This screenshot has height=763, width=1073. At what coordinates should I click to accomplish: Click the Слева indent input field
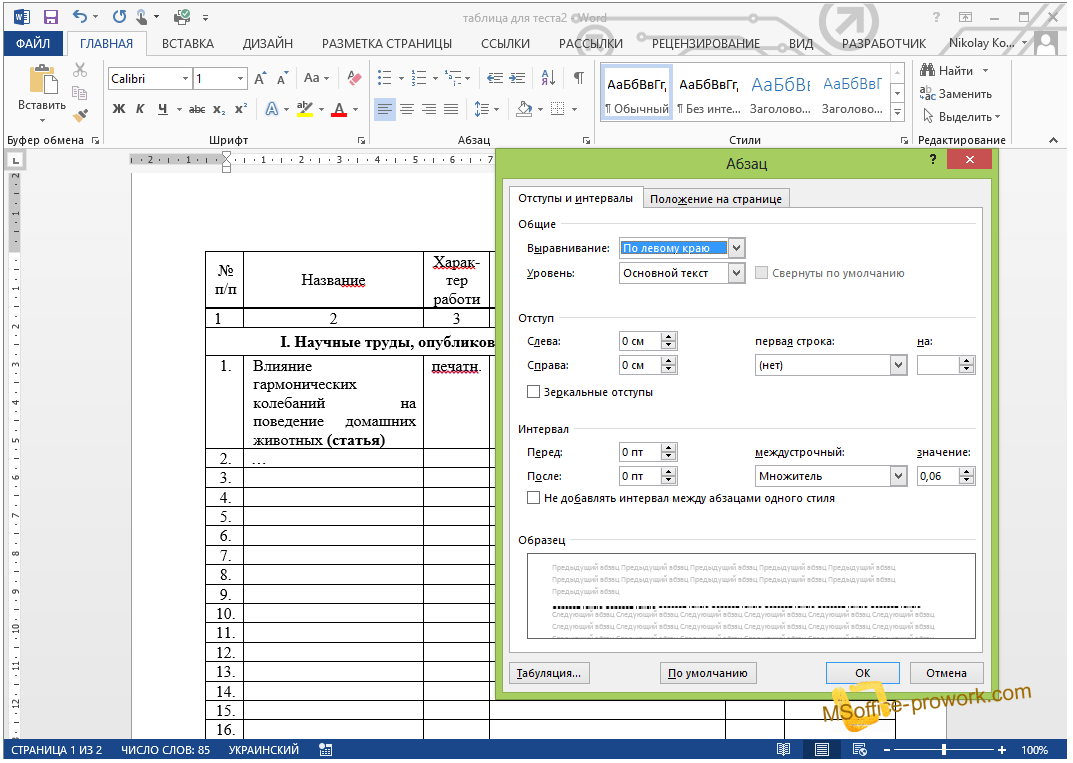pos(639,341)
